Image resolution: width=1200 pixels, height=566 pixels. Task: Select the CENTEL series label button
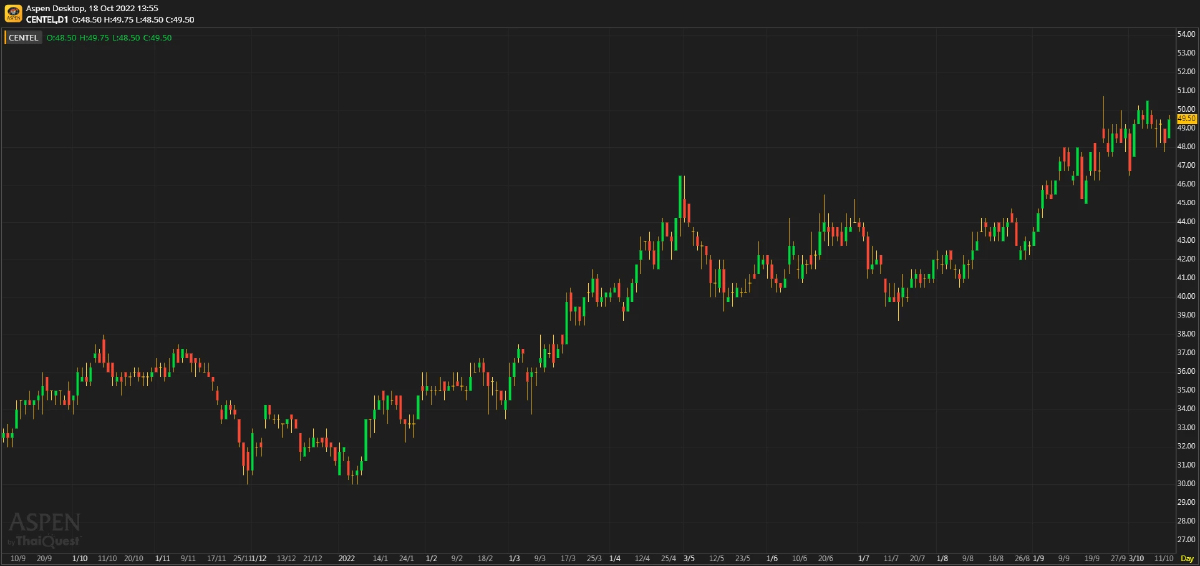click(24, 37)
